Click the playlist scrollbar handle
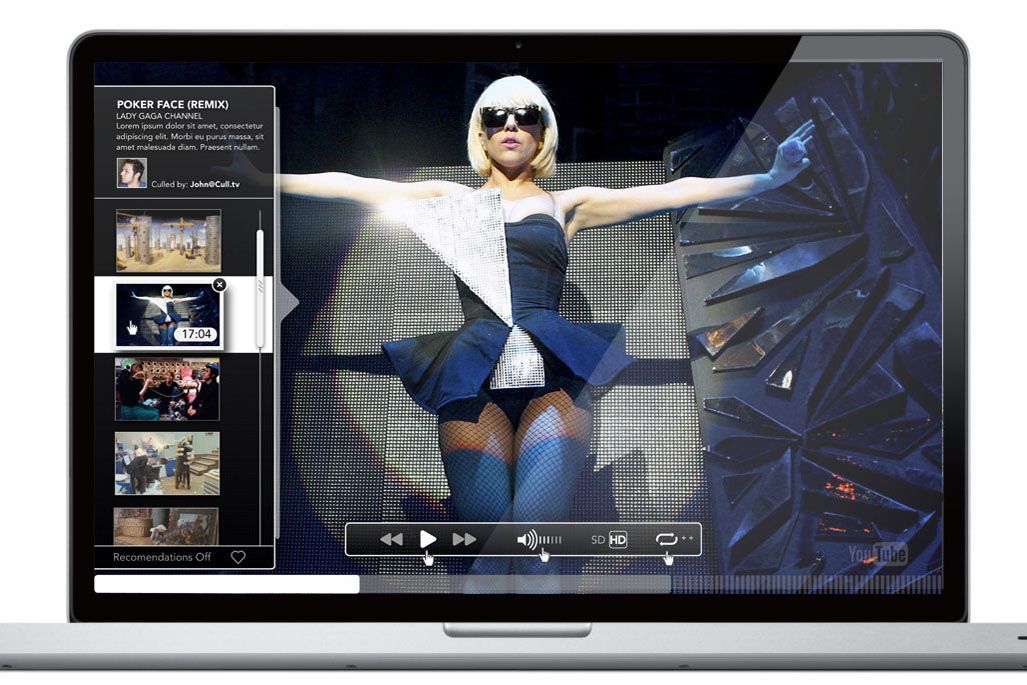Viewport: 1027px width, 685px height. [260, 288]
